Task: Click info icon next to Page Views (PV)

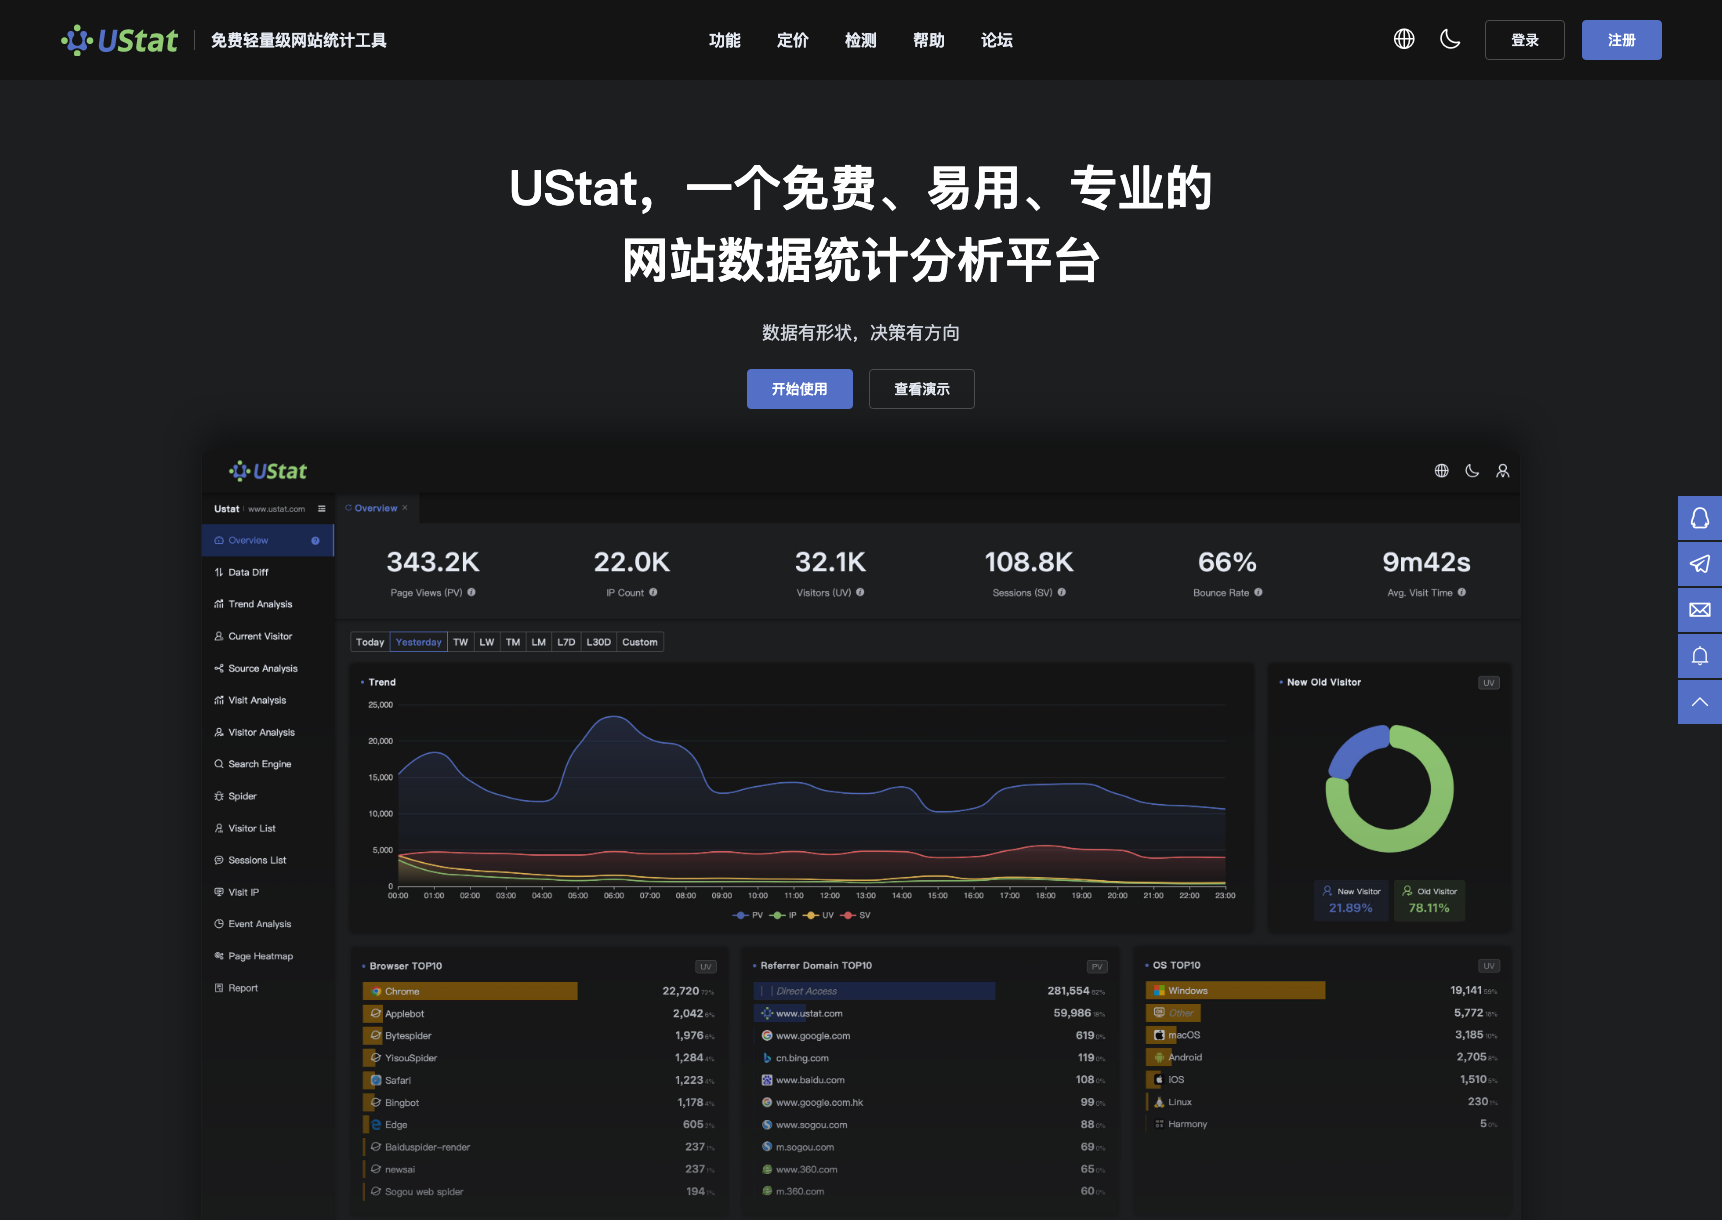Action: click(x=471, y=592)
